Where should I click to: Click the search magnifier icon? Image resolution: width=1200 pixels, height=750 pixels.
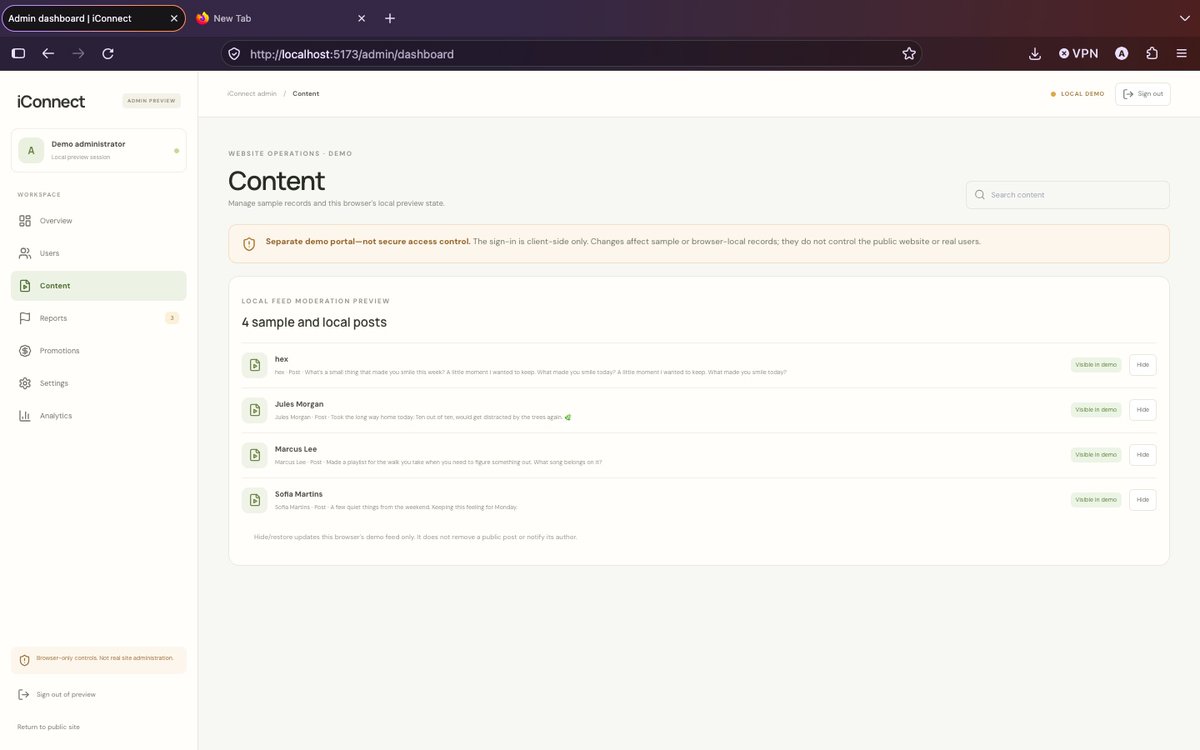tap(980, 195)
